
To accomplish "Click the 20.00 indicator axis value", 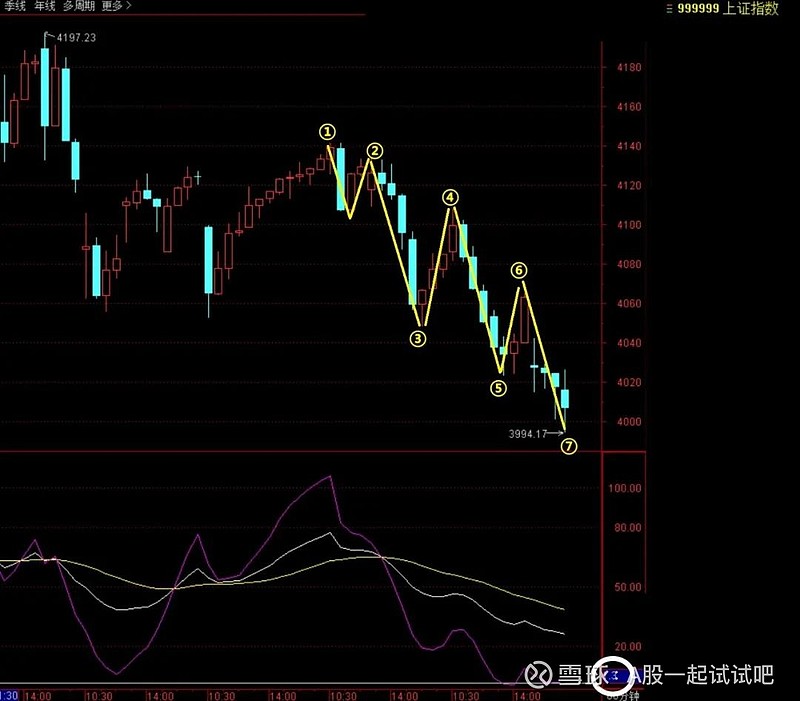I will click(628, 646).
